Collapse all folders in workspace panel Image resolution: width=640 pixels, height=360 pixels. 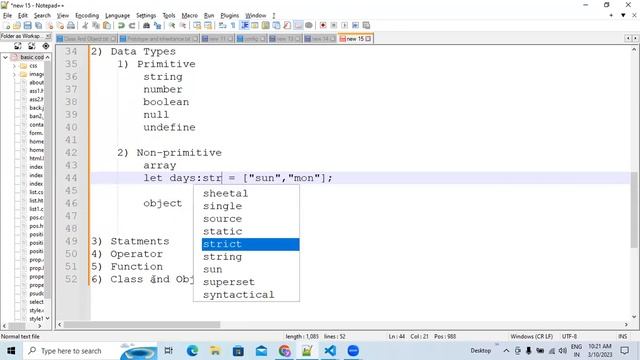coord(31,46)
